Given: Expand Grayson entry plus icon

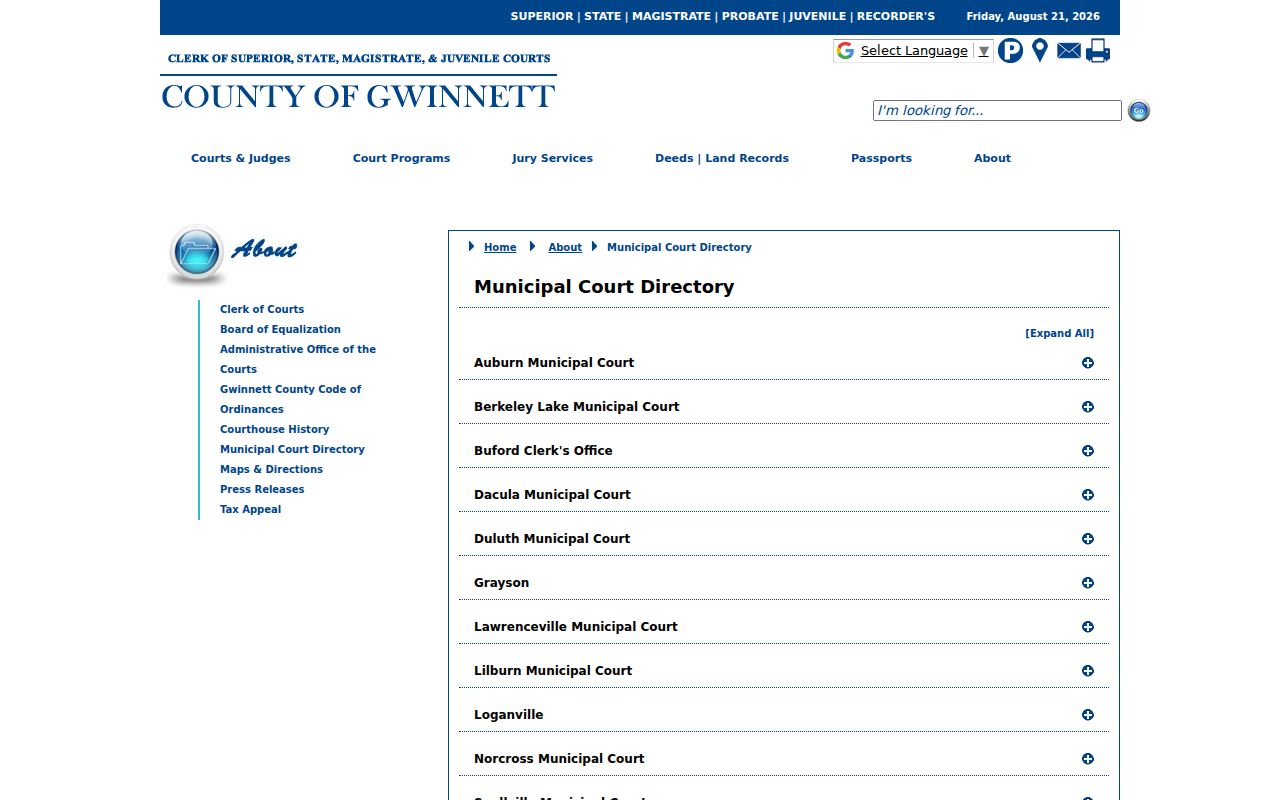Looking at the screenshot, I should tap(1088, 583).
